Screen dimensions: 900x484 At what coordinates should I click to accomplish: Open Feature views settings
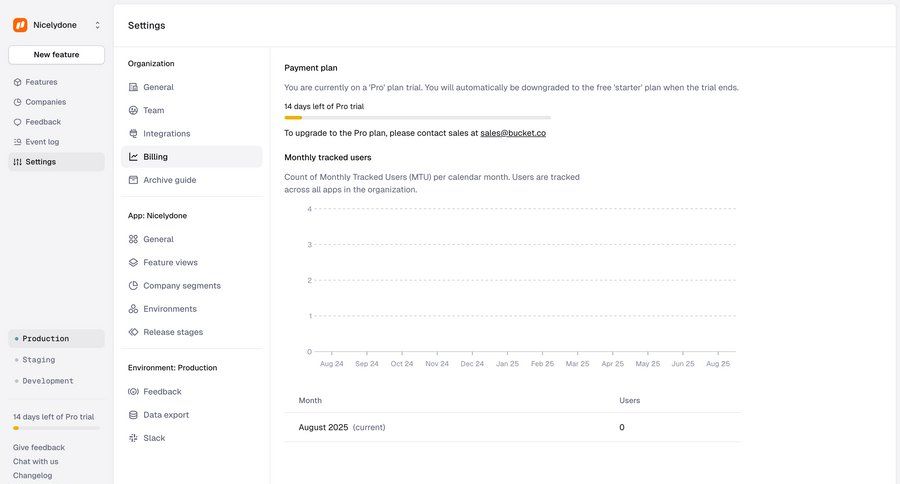pyautogui.click(x=192, y=262)
